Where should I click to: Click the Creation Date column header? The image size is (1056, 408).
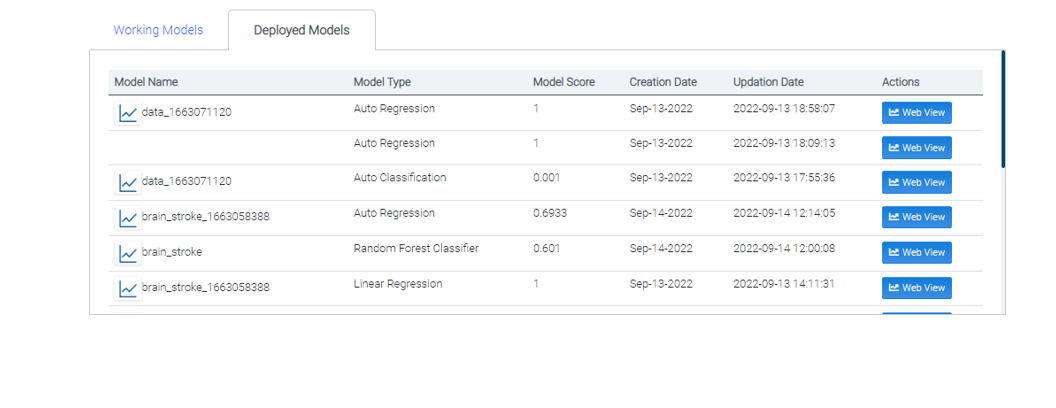663,82
